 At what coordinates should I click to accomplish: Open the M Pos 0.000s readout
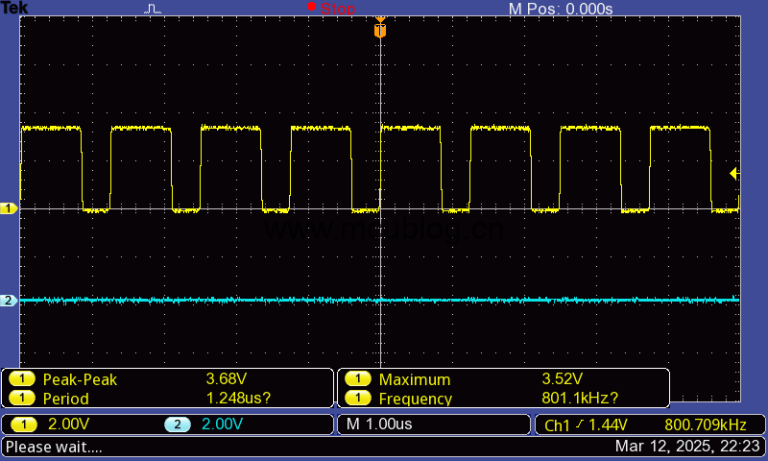(x=560, y=8)
